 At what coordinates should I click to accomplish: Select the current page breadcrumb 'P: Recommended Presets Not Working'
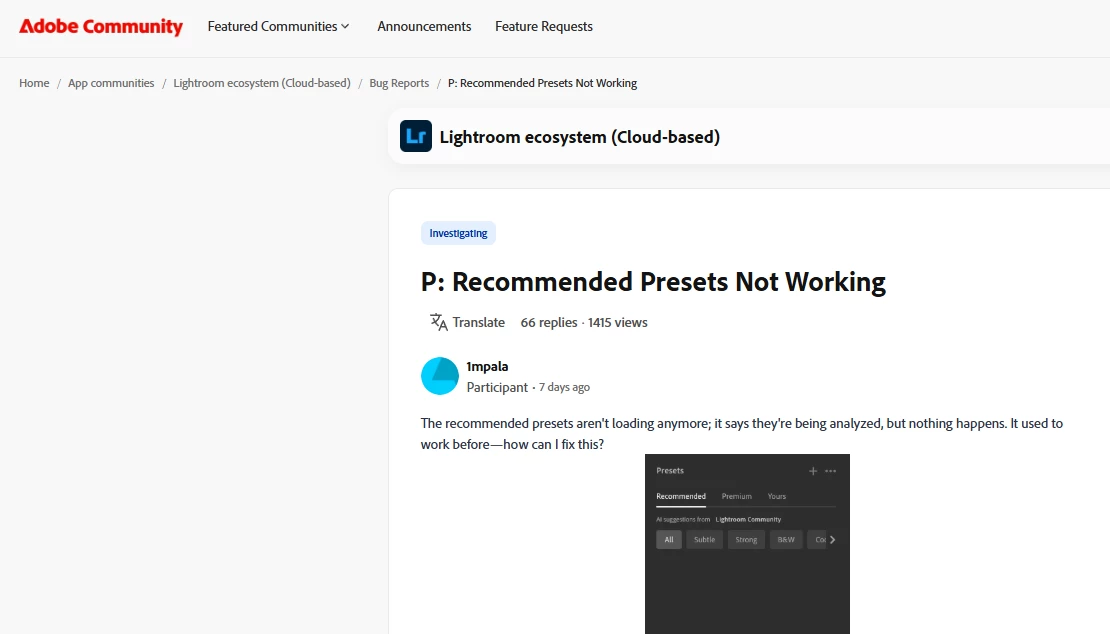click(x=542, y=83)
